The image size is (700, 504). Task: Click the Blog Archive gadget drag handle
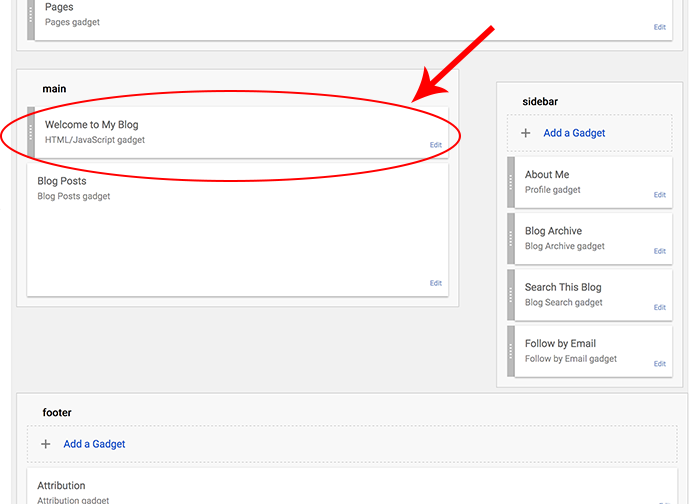coord(512,237)
